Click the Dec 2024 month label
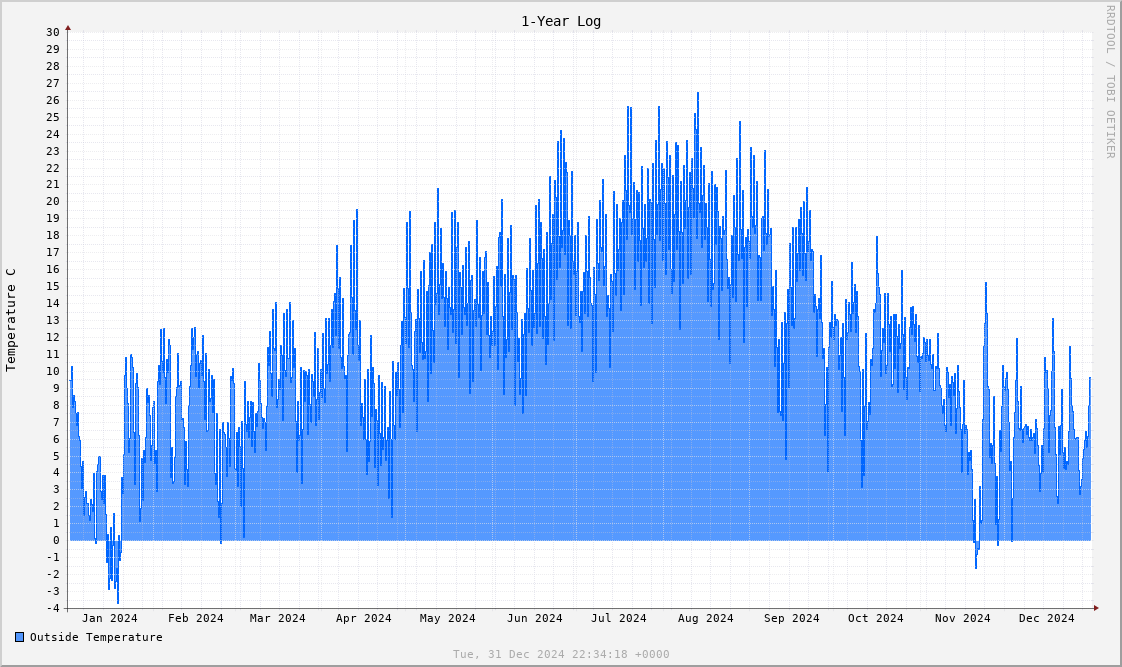1122x667 pixels. click(1047, 618)
